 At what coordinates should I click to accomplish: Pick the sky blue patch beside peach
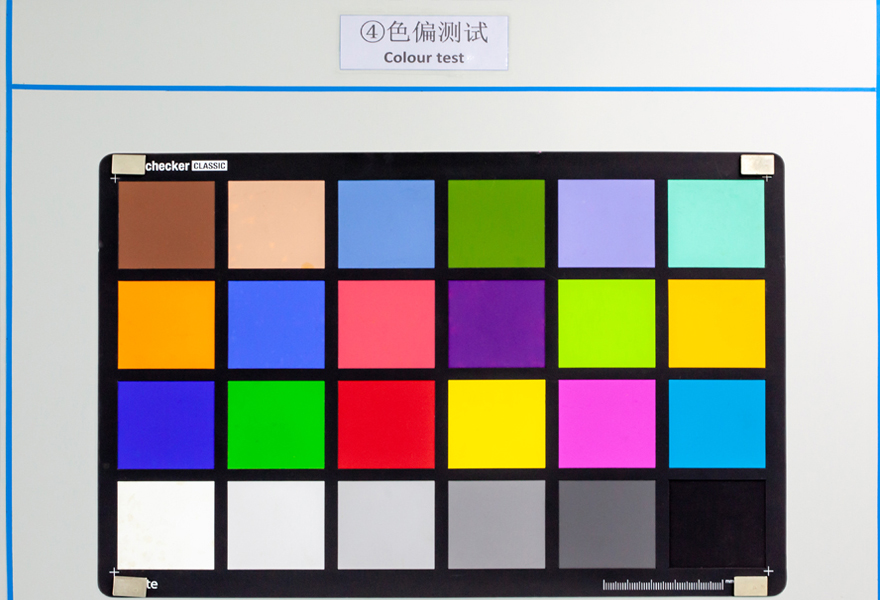click(386, 224)
